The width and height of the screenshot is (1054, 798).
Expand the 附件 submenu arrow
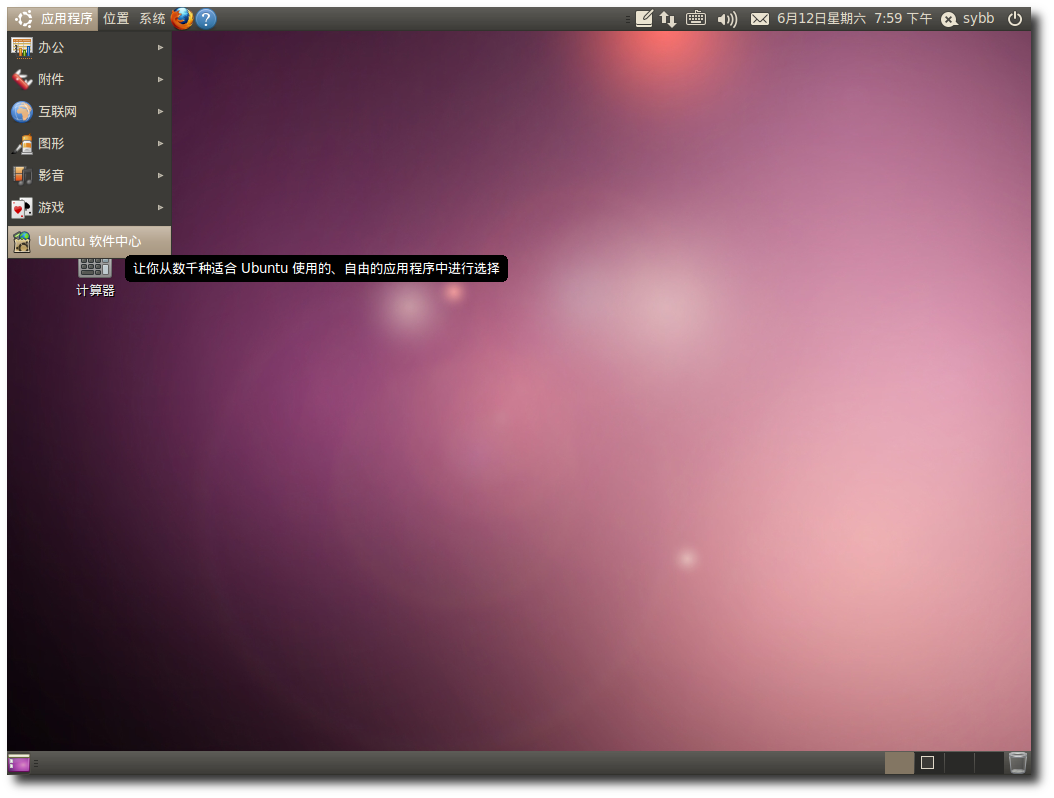click(x=161, y=79)
